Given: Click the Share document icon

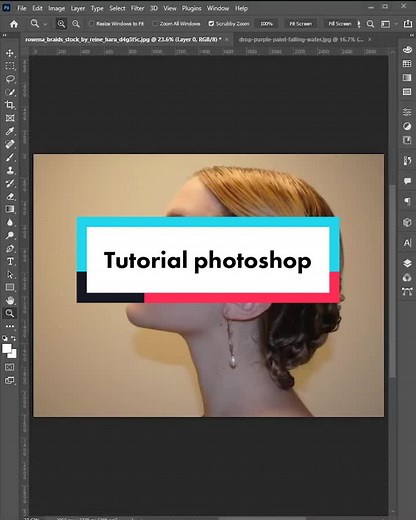Looking at the screenshot, I should (408, 24).
